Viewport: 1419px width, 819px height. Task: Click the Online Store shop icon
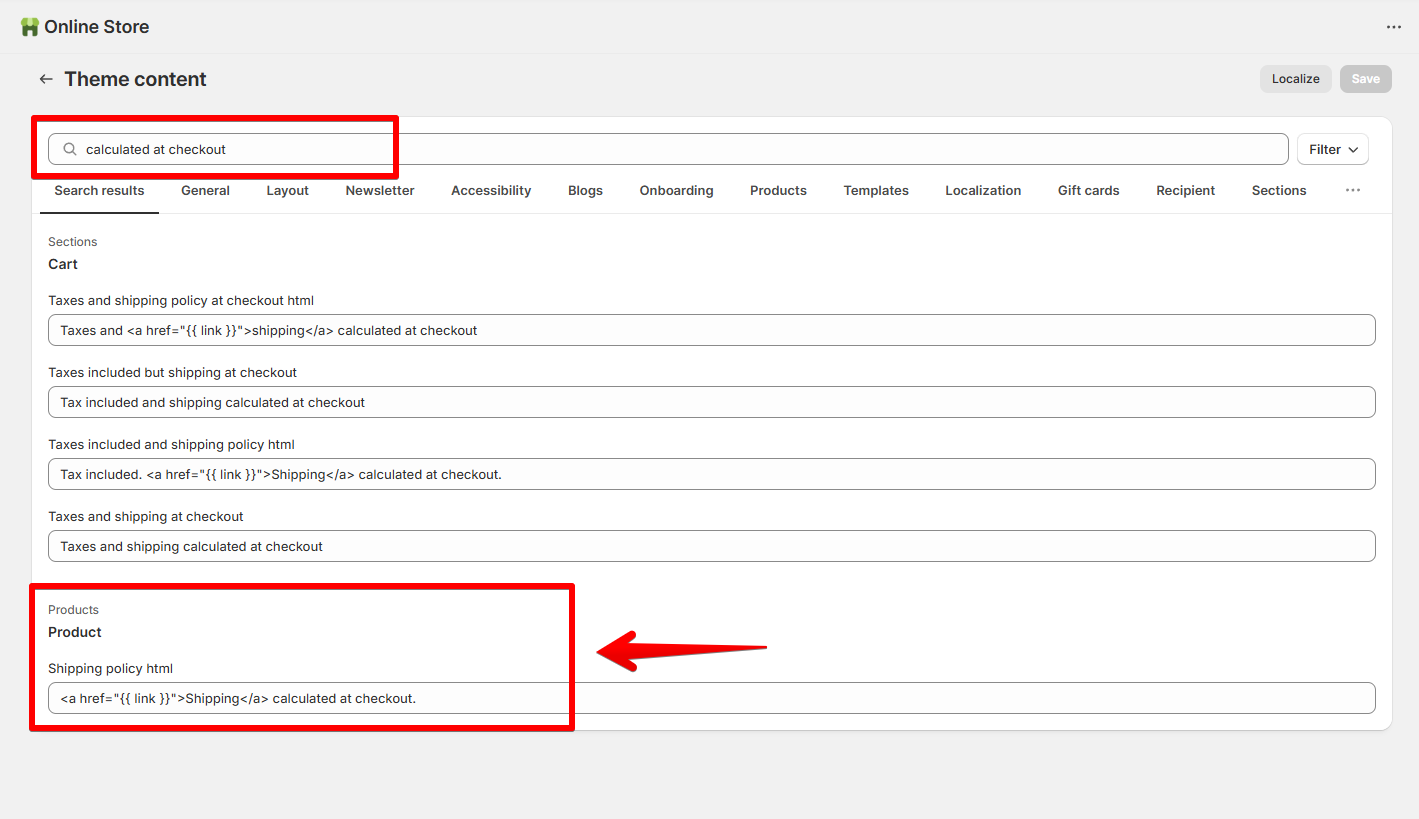coord(30,27)
